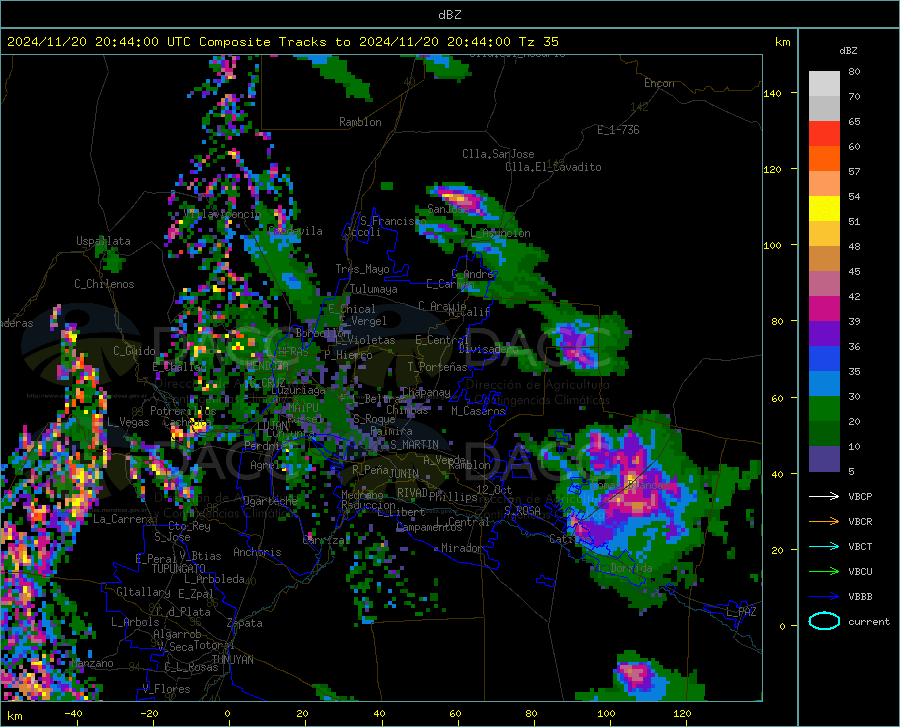The height and width of the screenshot is (727, 900).
Task: Click the 60 km tick on the vertical axis
Action: 777,398
